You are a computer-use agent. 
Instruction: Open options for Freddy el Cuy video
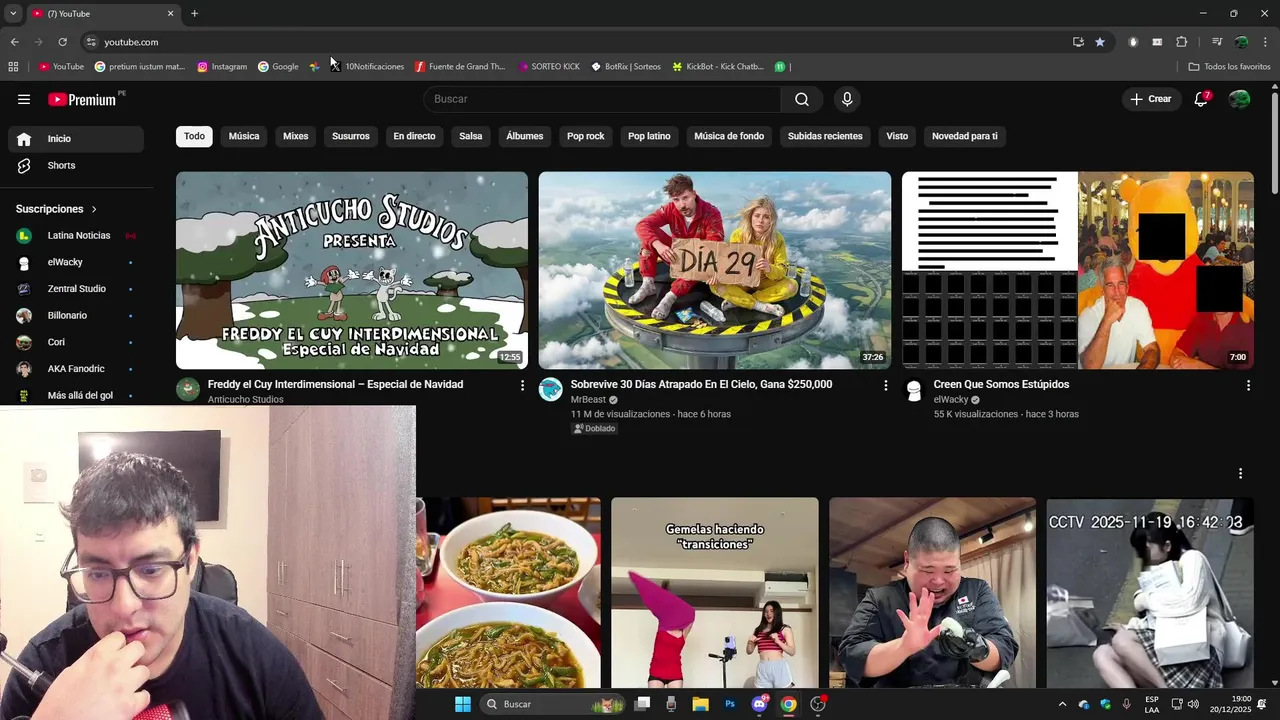pyautogui.click(x=522, y=385)
